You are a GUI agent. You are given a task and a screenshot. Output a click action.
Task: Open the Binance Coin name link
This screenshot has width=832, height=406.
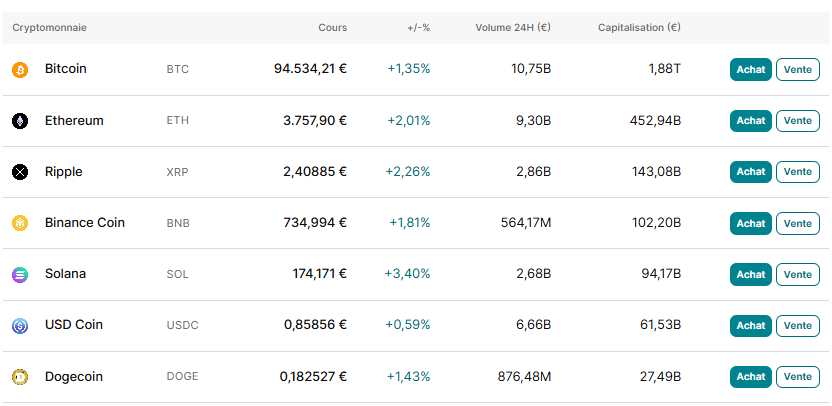[85, 223]
